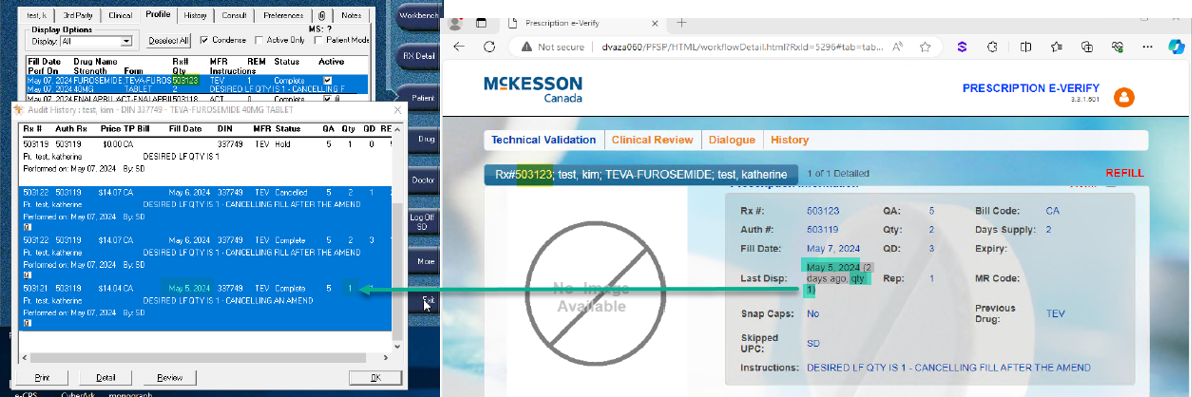Switch to the Clinical Review tab
This screenshot has width=1192, height=397.
(x=651, y=140)
